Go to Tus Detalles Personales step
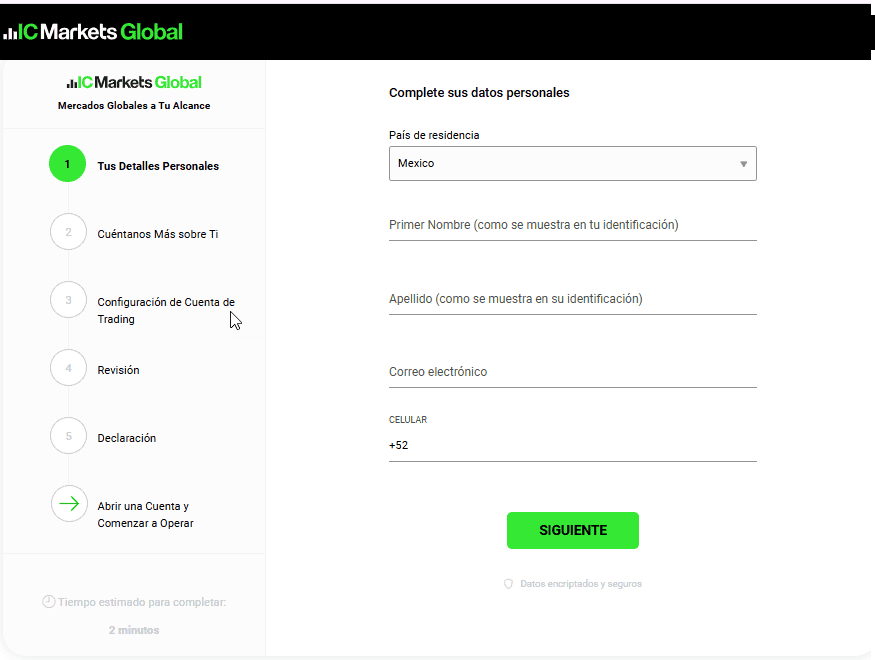The image size is (875, 660). 158,166
